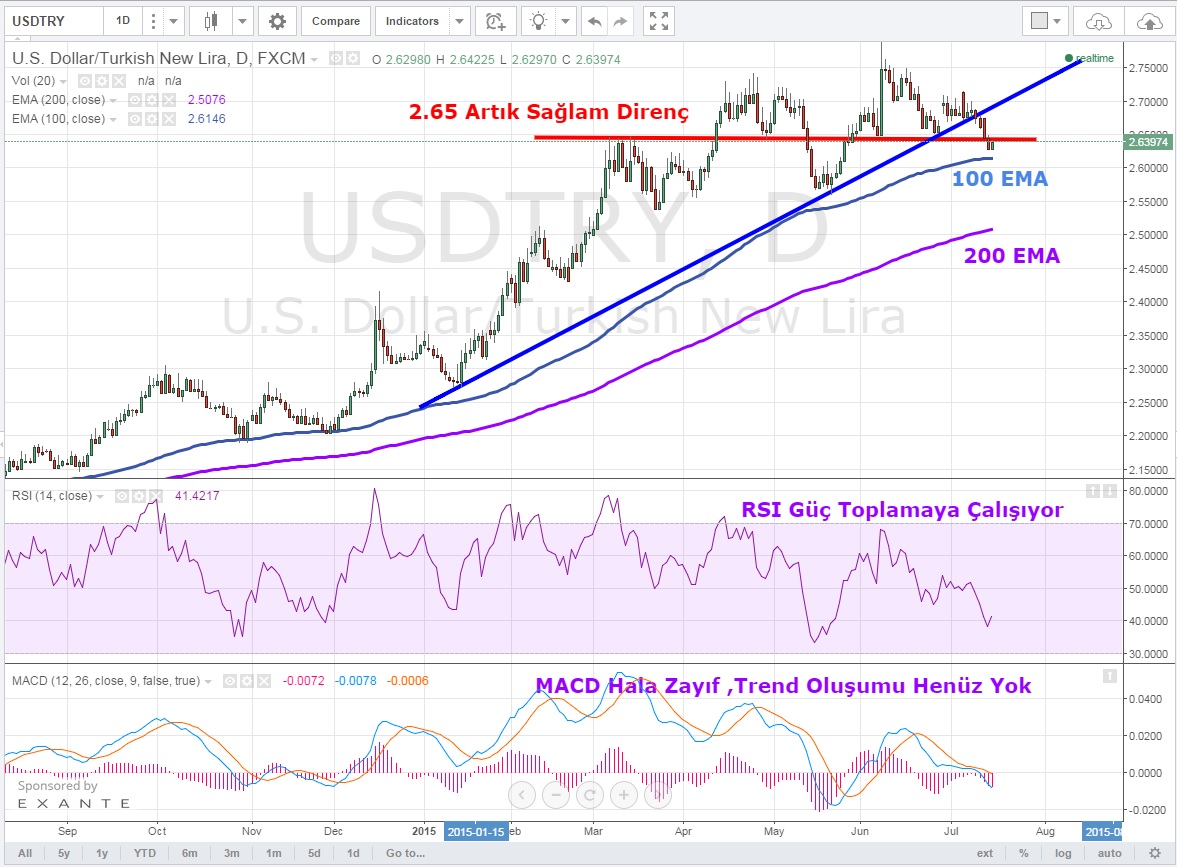Toggle percent scale at bottom right
The image size is (1177, 867).
pos(1024,853)
